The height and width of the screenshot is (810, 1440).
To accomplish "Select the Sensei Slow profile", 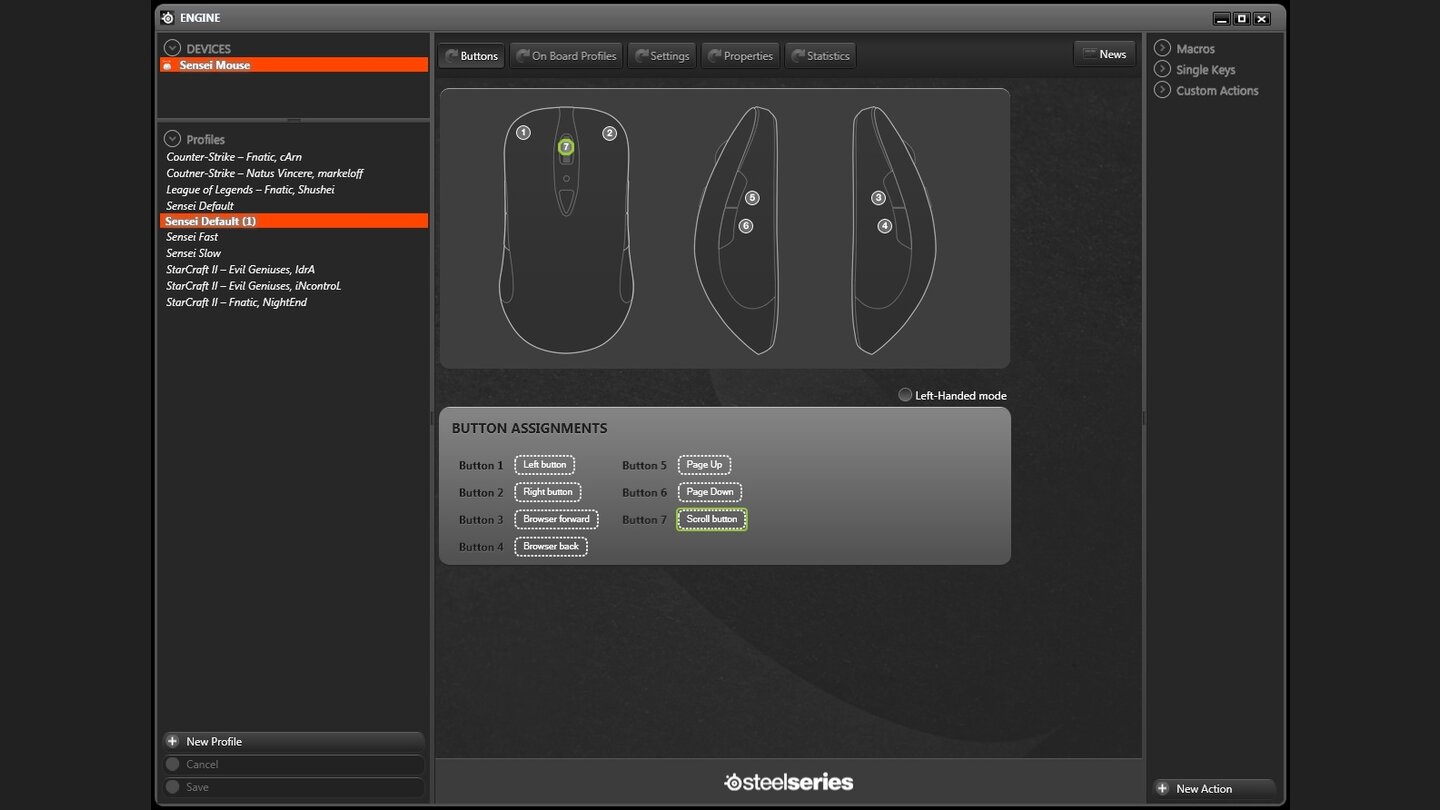I will click(194, 253).
